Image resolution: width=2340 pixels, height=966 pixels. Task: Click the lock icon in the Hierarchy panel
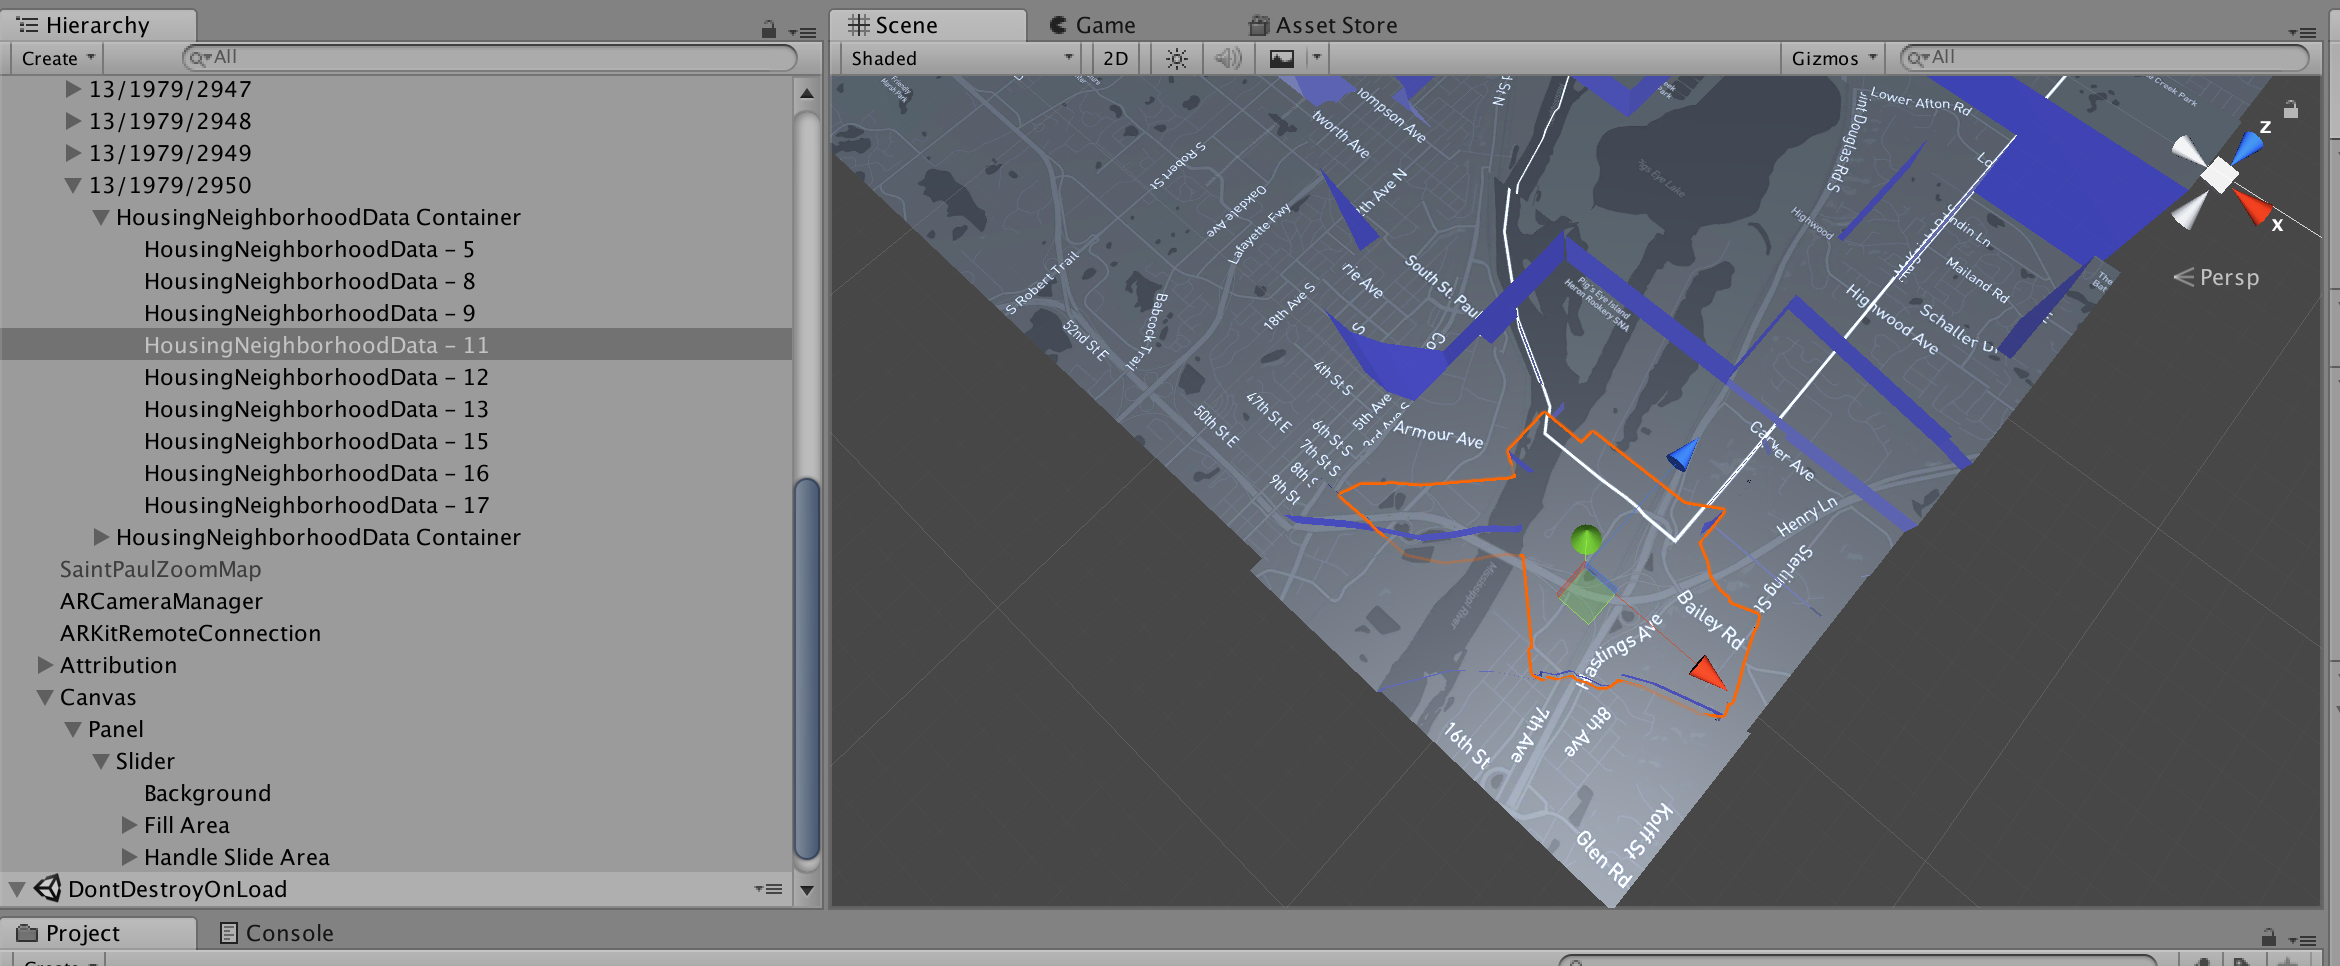[x=768, y=29]
